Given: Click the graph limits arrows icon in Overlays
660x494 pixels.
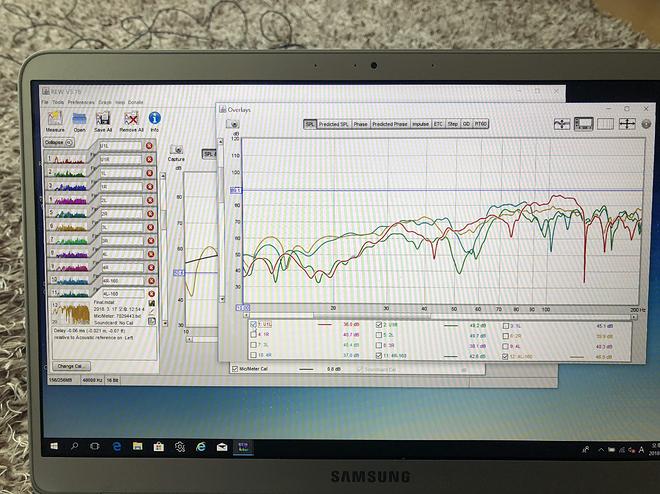Looking at the screenshot, I should 627,124.
